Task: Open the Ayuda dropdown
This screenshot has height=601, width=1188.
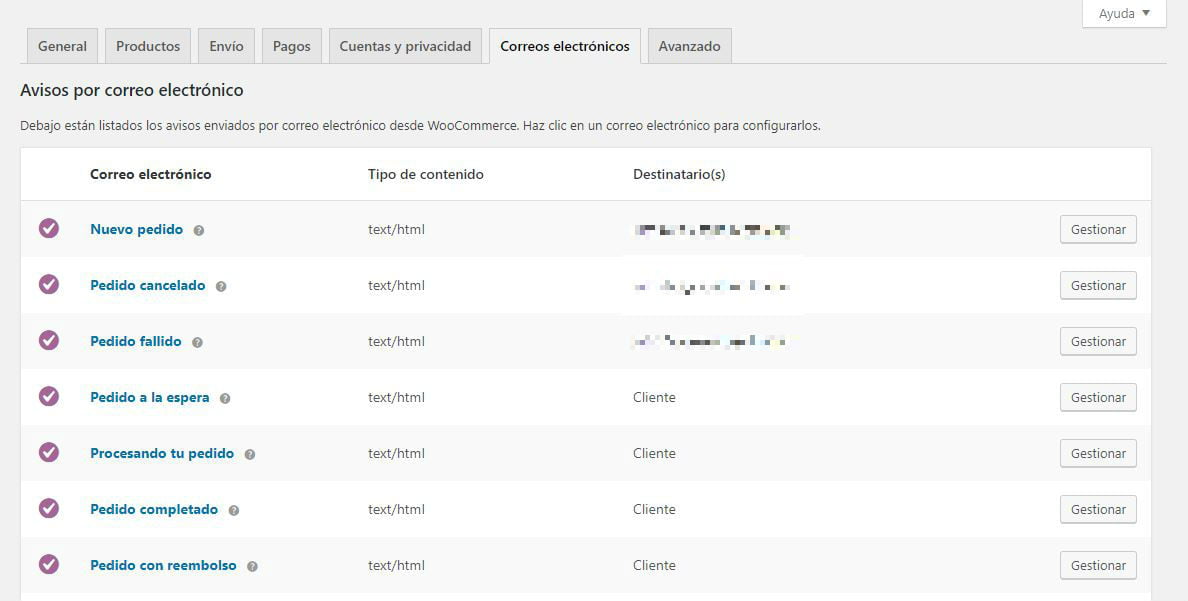Action: (x=1122, y=13)
